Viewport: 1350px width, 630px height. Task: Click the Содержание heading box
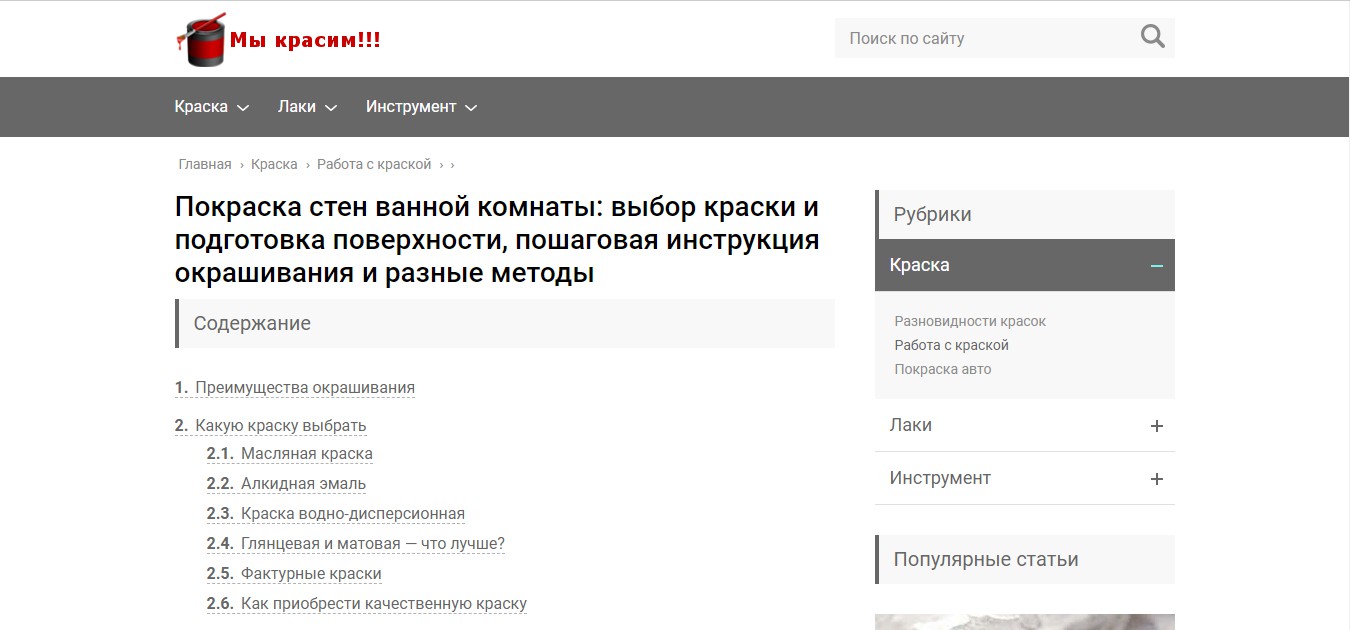[505, 324]
